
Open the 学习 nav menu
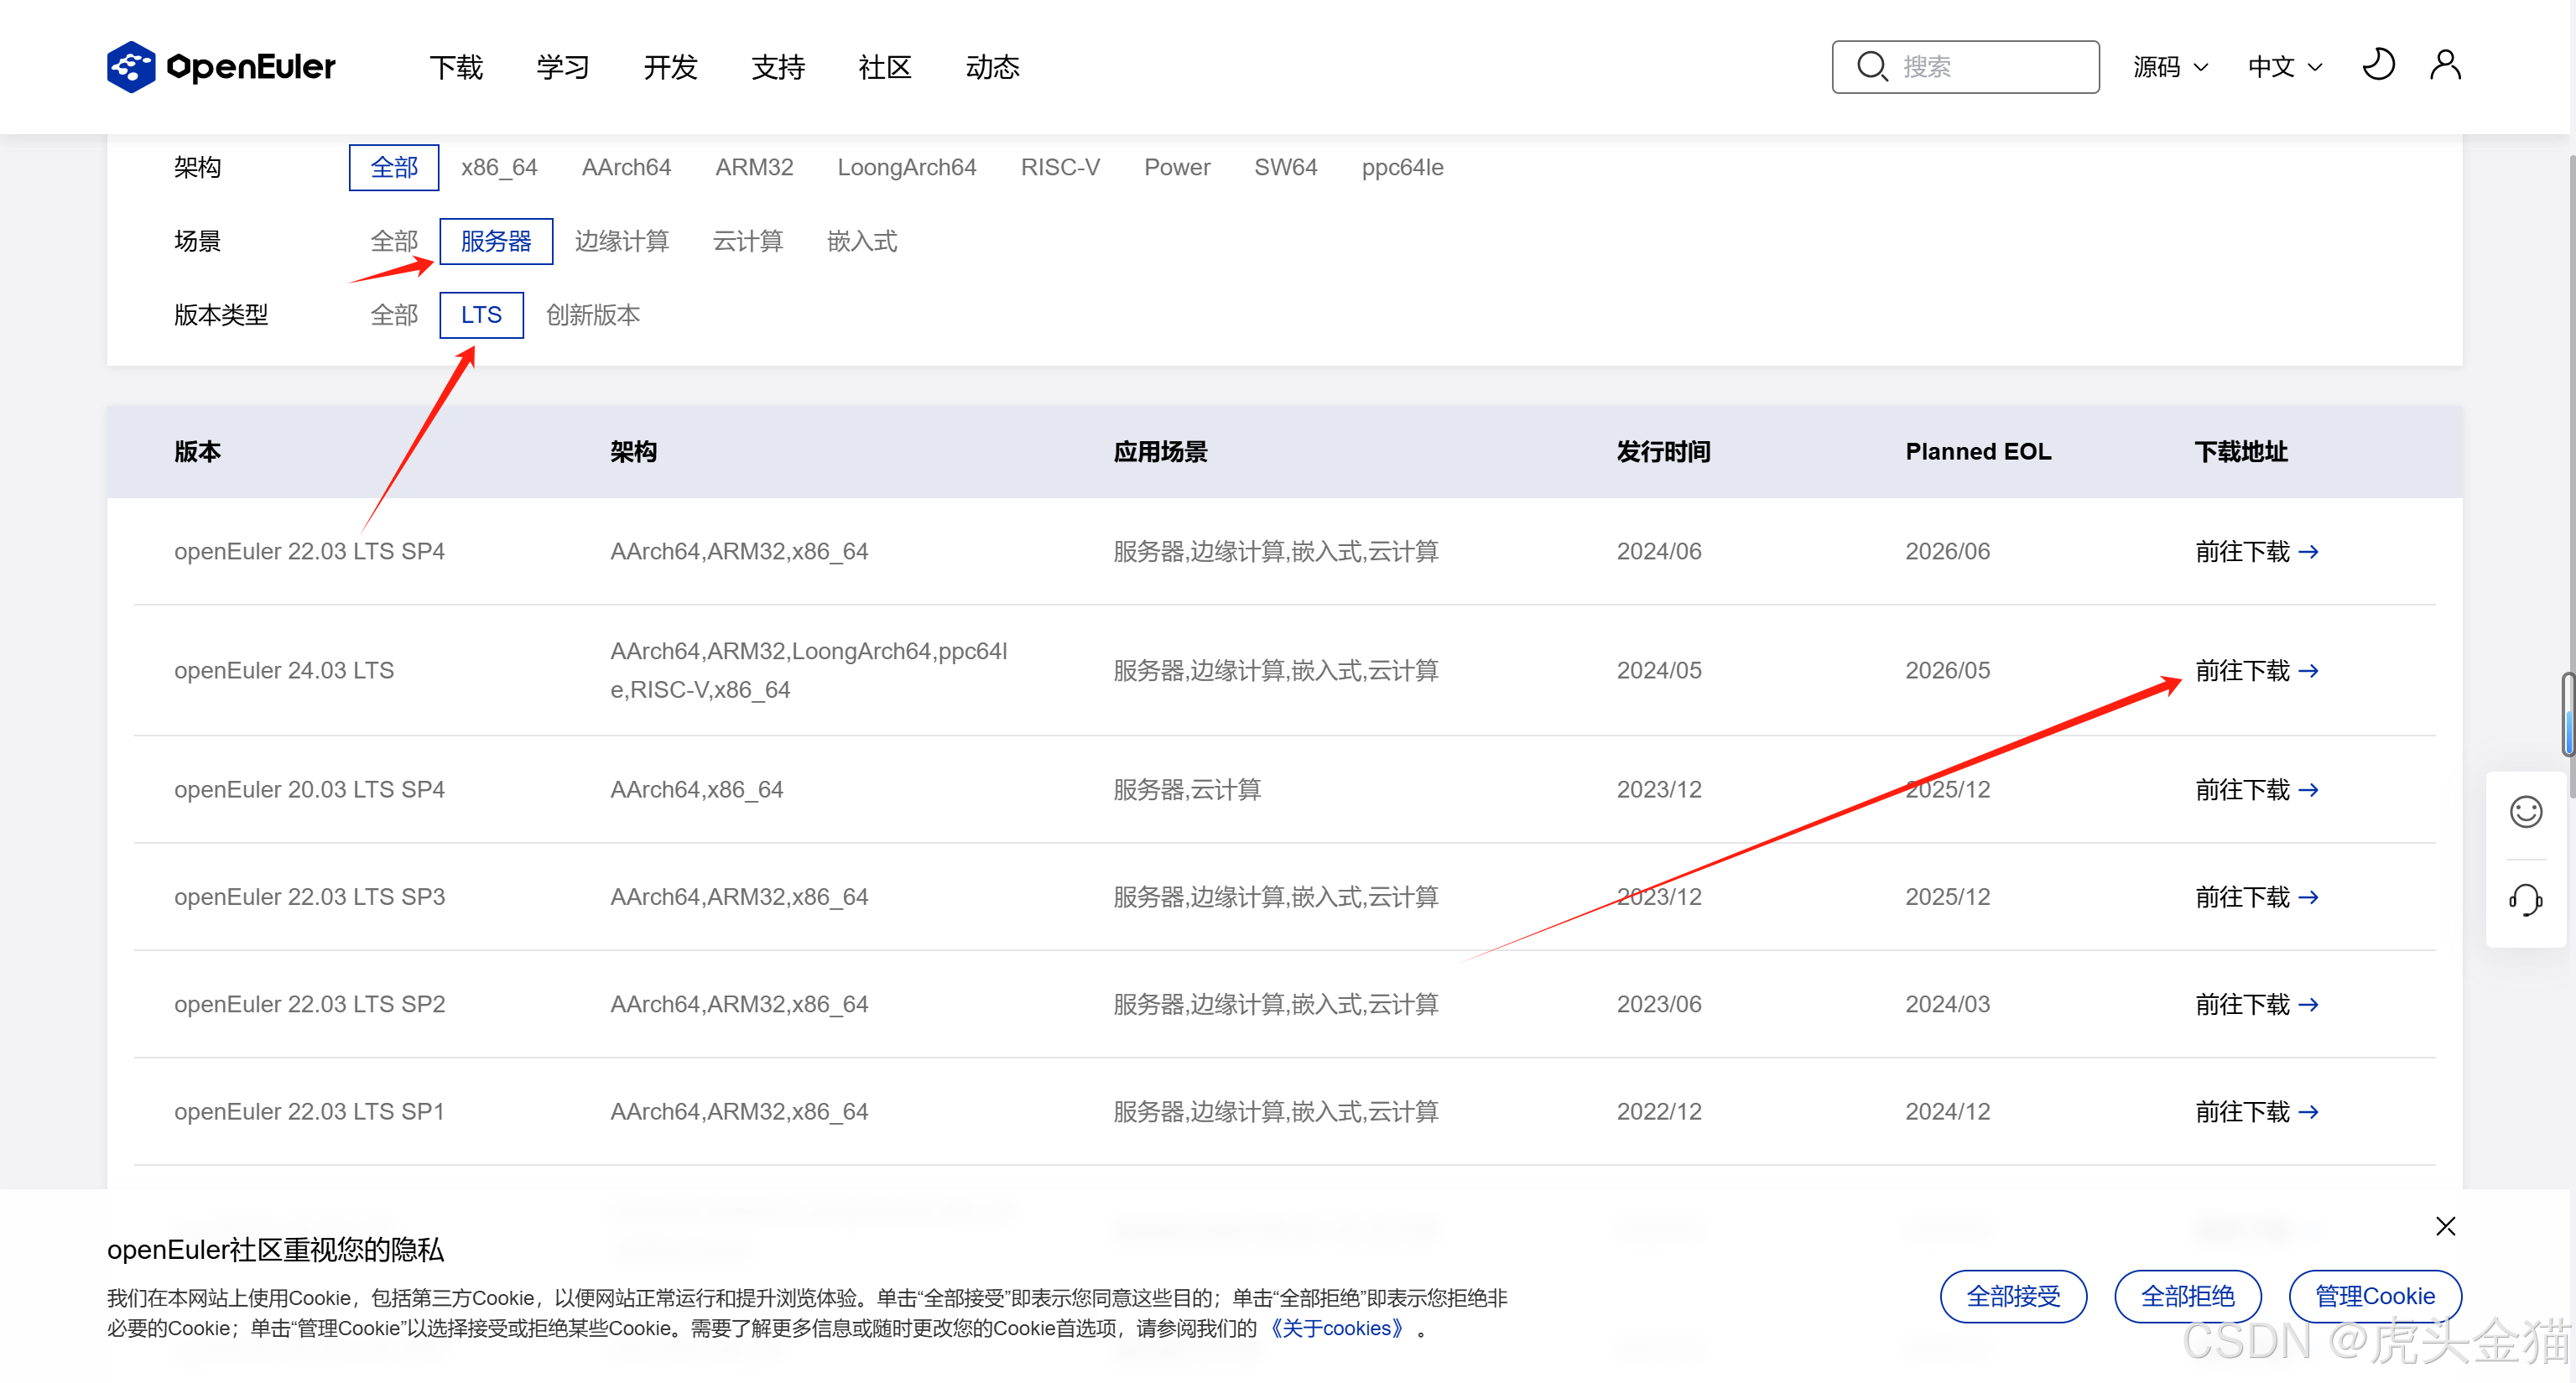tap(563, 66)
